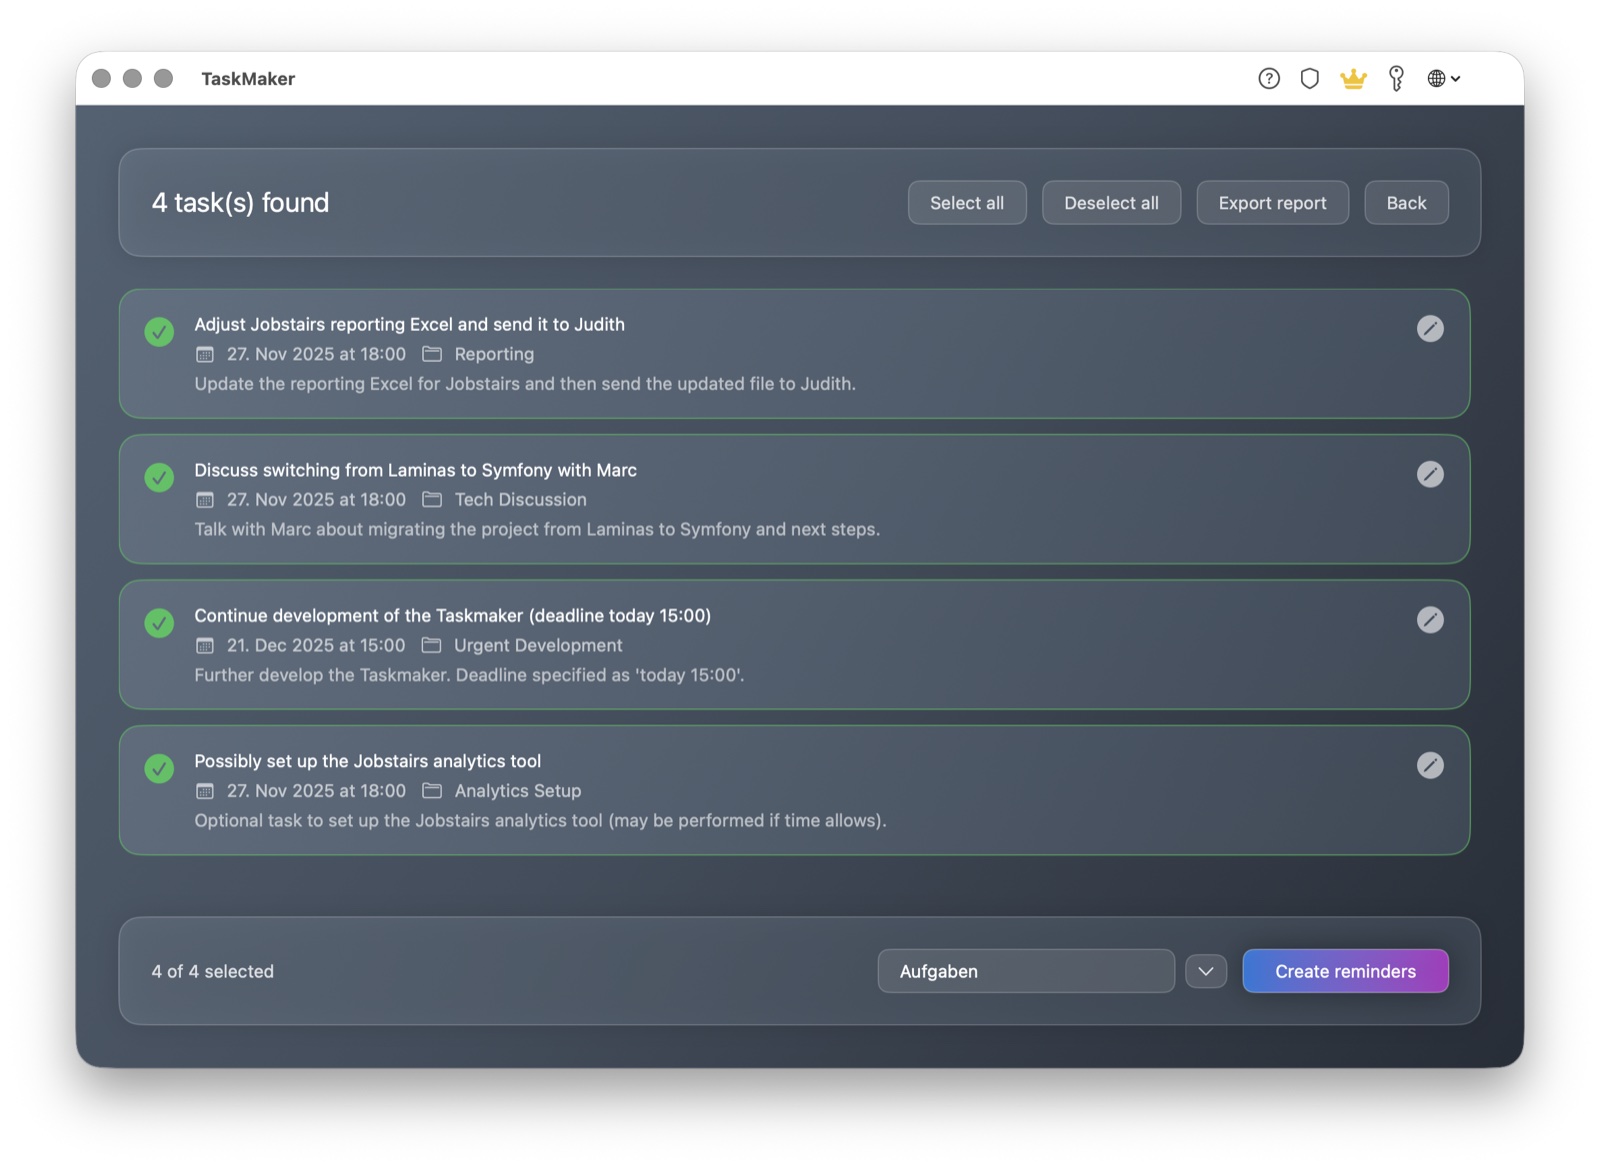Click the Aufgaben input field

tap(1025, 970)
